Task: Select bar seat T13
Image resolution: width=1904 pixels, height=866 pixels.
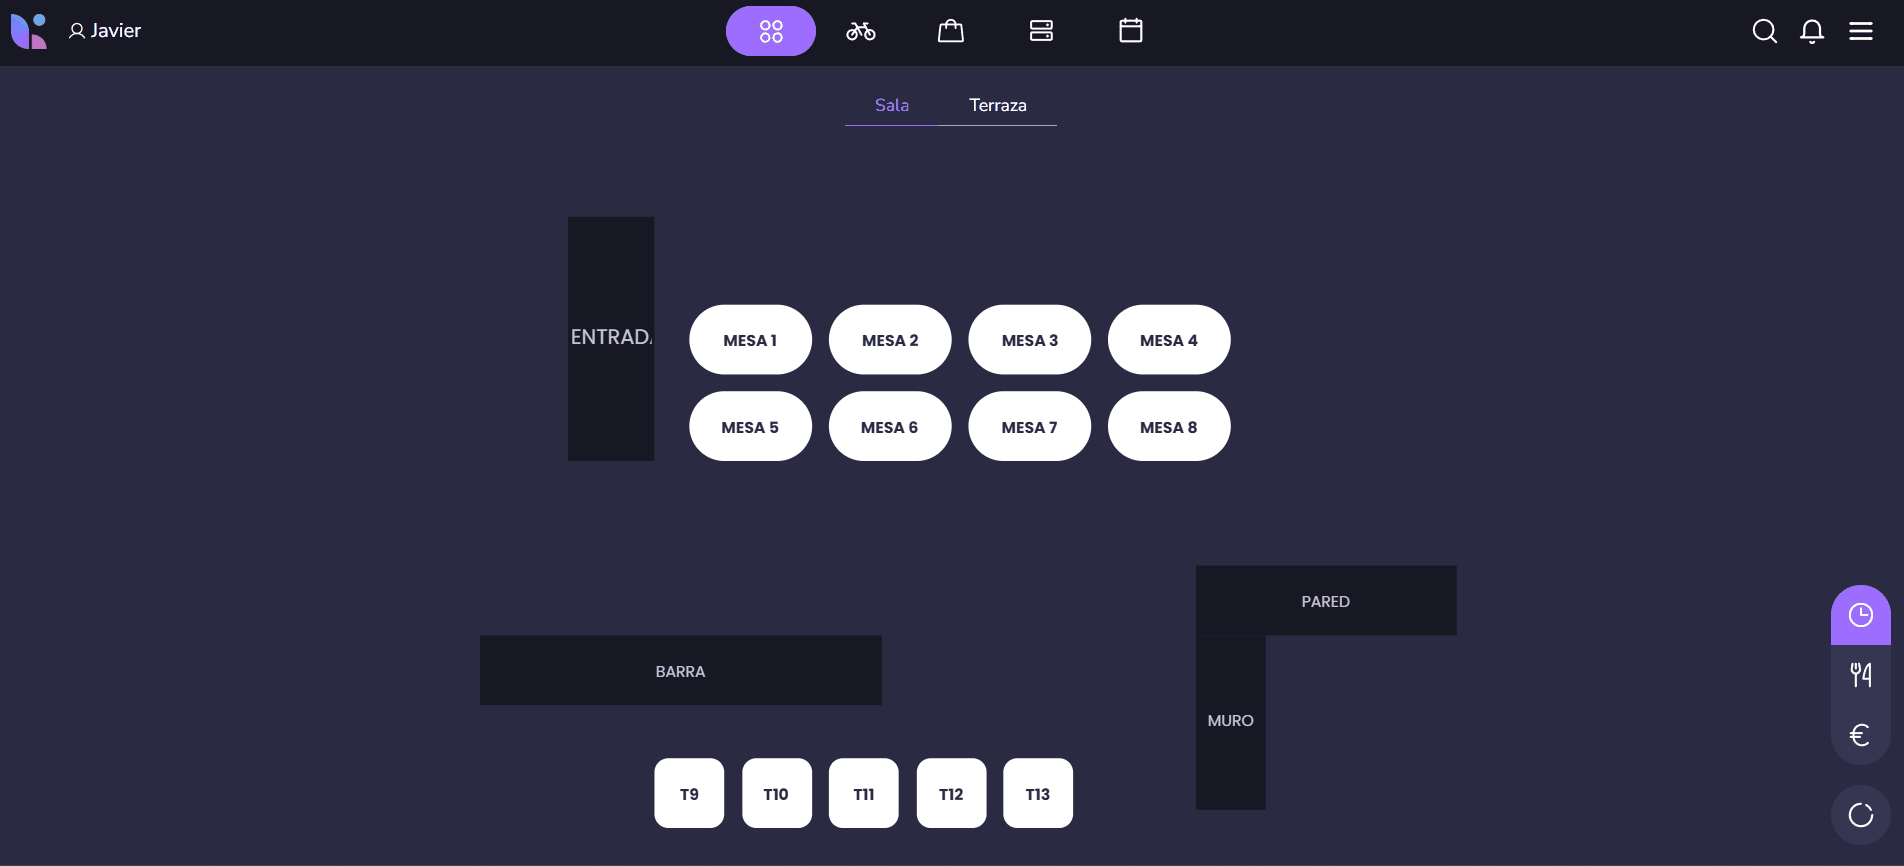Action: pyautogui.click(x=1037, y=794)
